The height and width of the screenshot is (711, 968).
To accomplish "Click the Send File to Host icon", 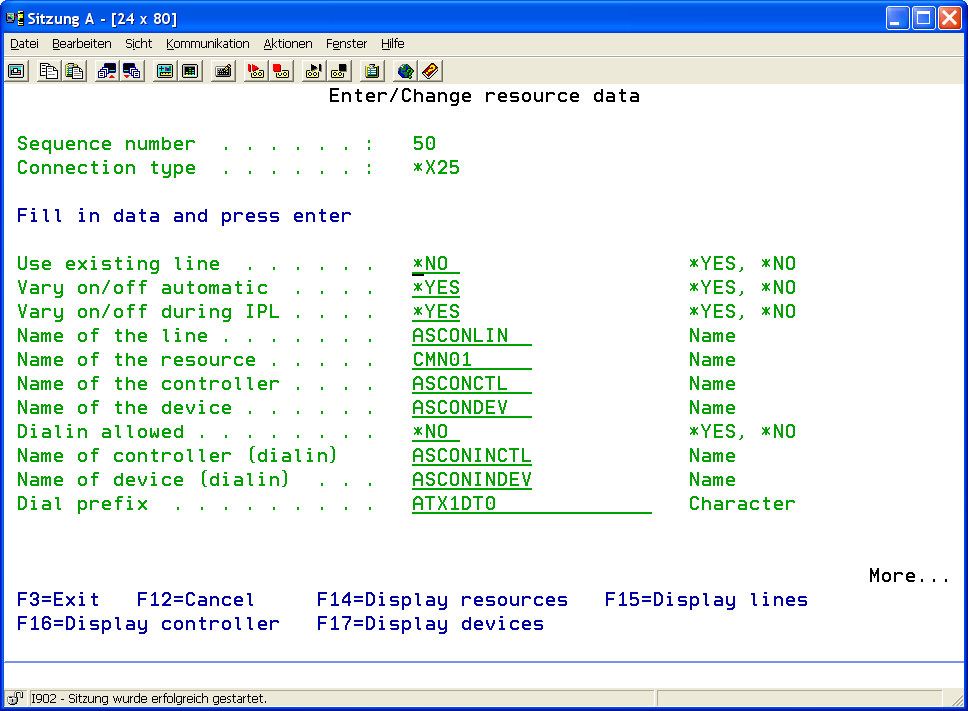I will coord(106,71).
